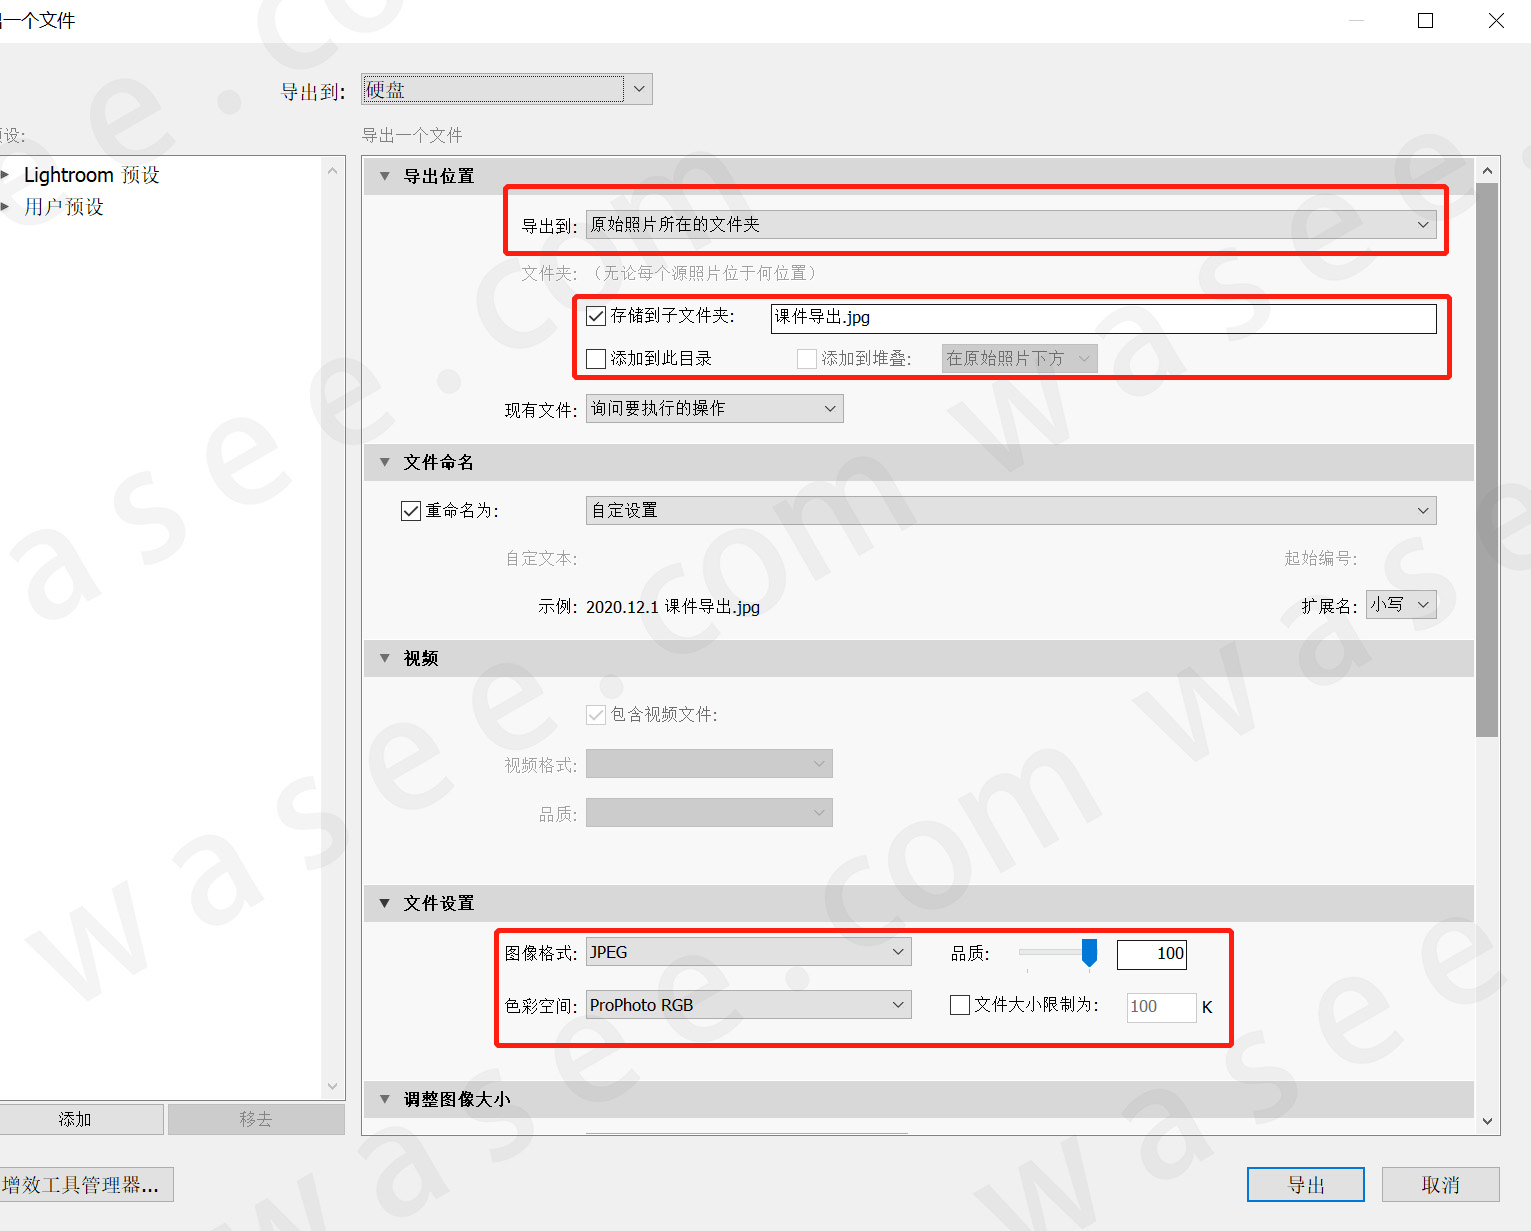Click the subfolder name field 课件导出.jpg
The width and height of the screenshot is (1531, 1231).
click(x=1104, y=318)
